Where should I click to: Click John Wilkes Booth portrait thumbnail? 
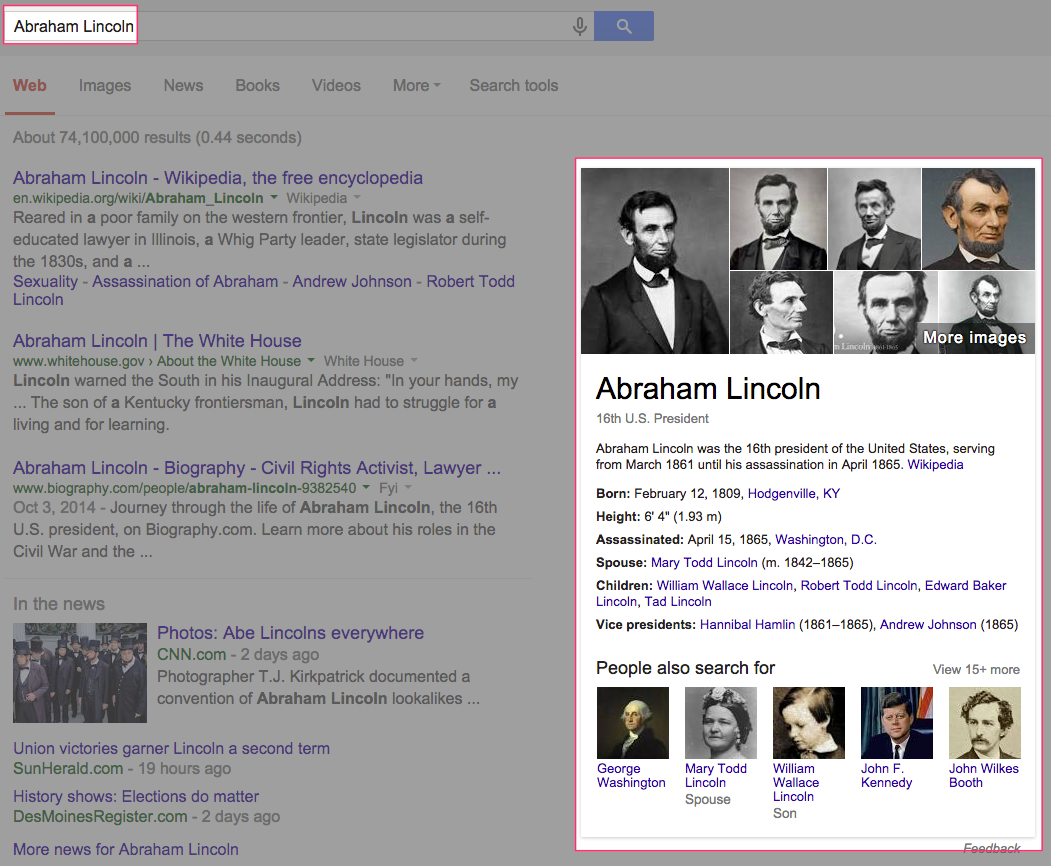[x=985, y=723]
